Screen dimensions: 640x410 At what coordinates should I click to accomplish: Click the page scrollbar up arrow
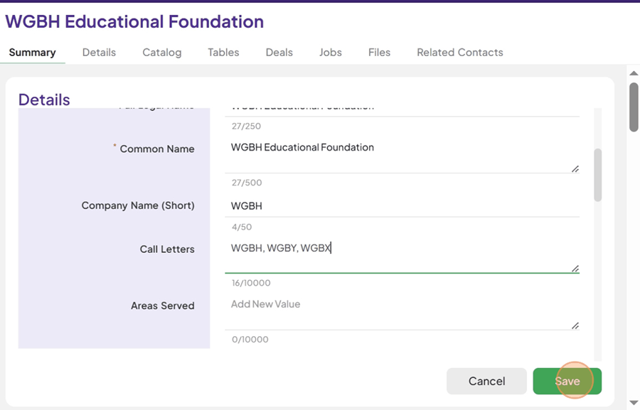[633, 73]
